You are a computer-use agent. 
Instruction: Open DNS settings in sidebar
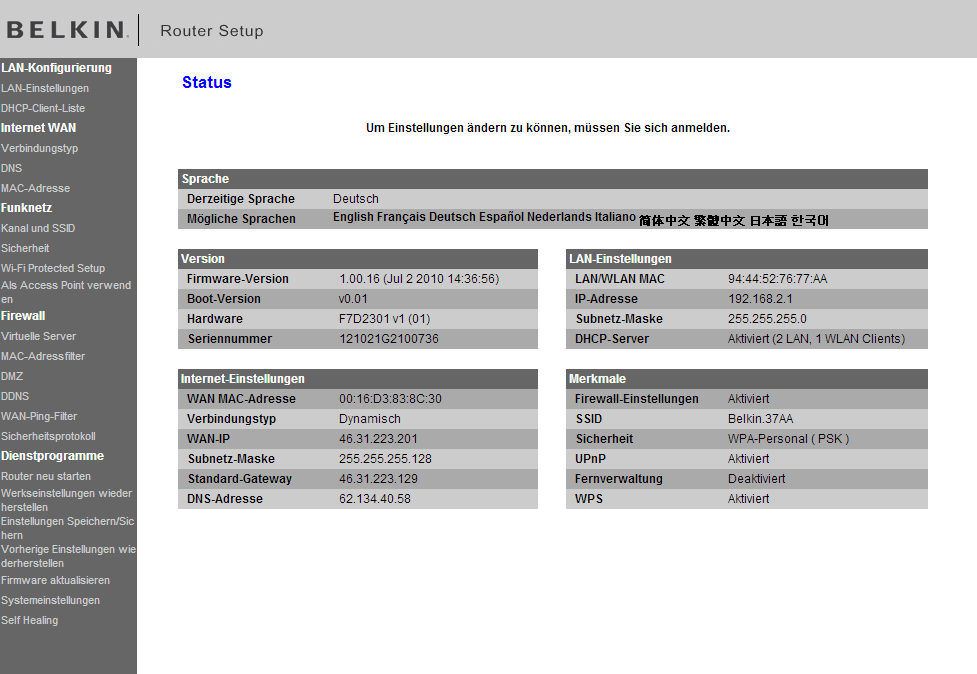click(x=11, y=168)
